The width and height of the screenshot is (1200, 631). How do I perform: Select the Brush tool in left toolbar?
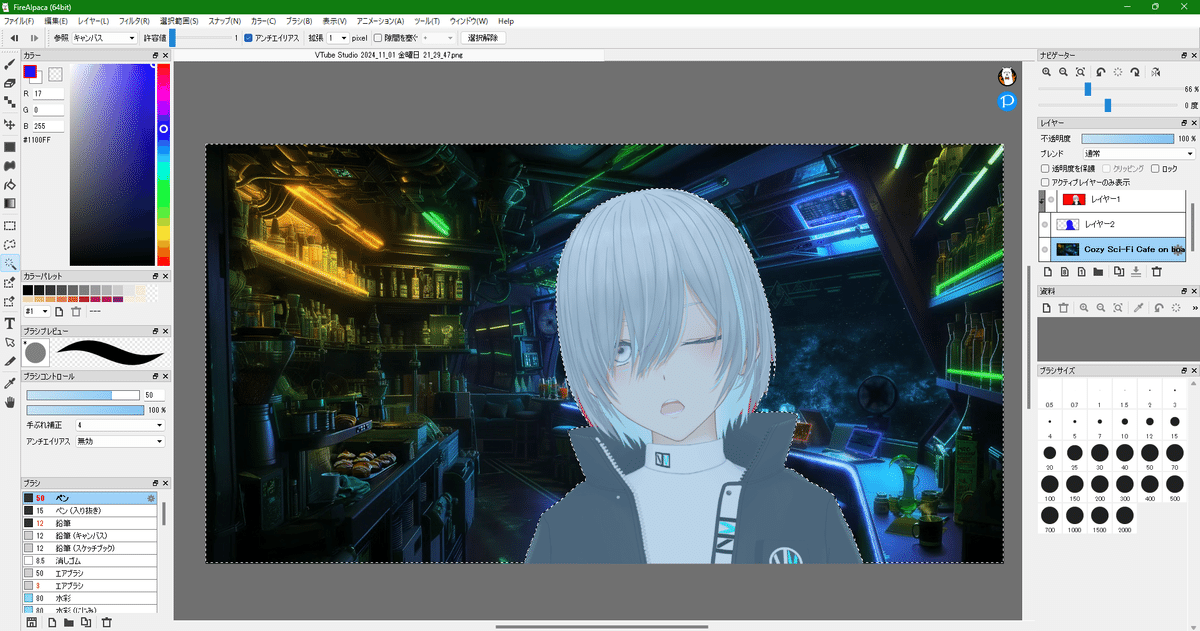[10, 64]
